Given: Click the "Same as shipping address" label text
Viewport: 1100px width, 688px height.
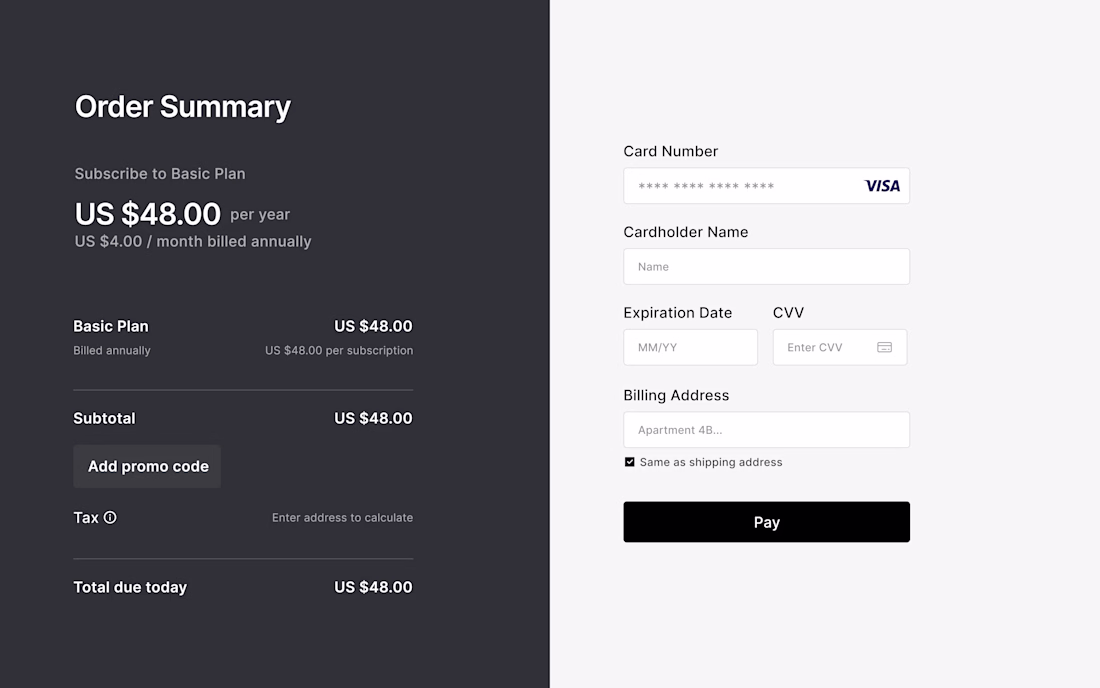Looking at the screenshot, I should point(711,462).
